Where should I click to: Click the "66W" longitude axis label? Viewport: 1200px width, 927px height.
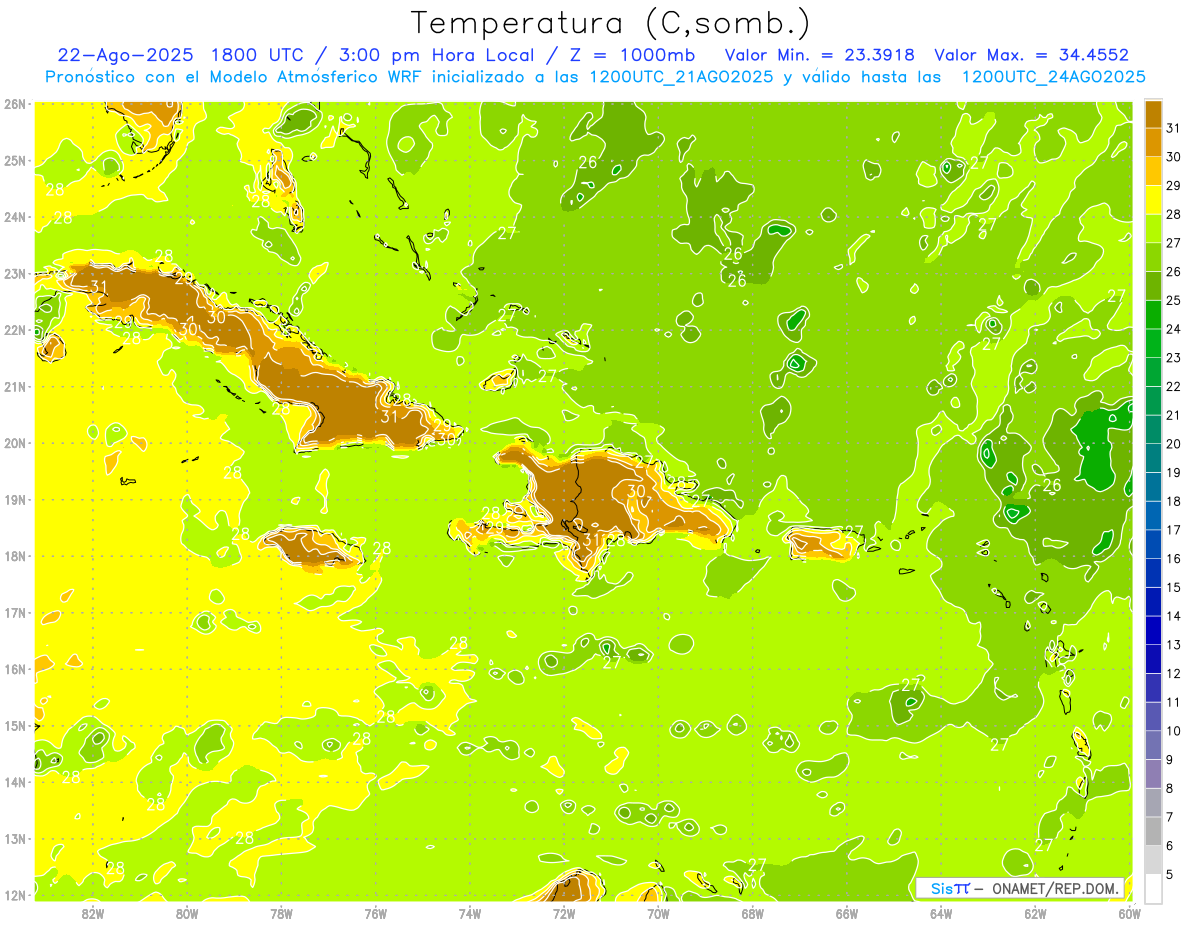[847, 913]
